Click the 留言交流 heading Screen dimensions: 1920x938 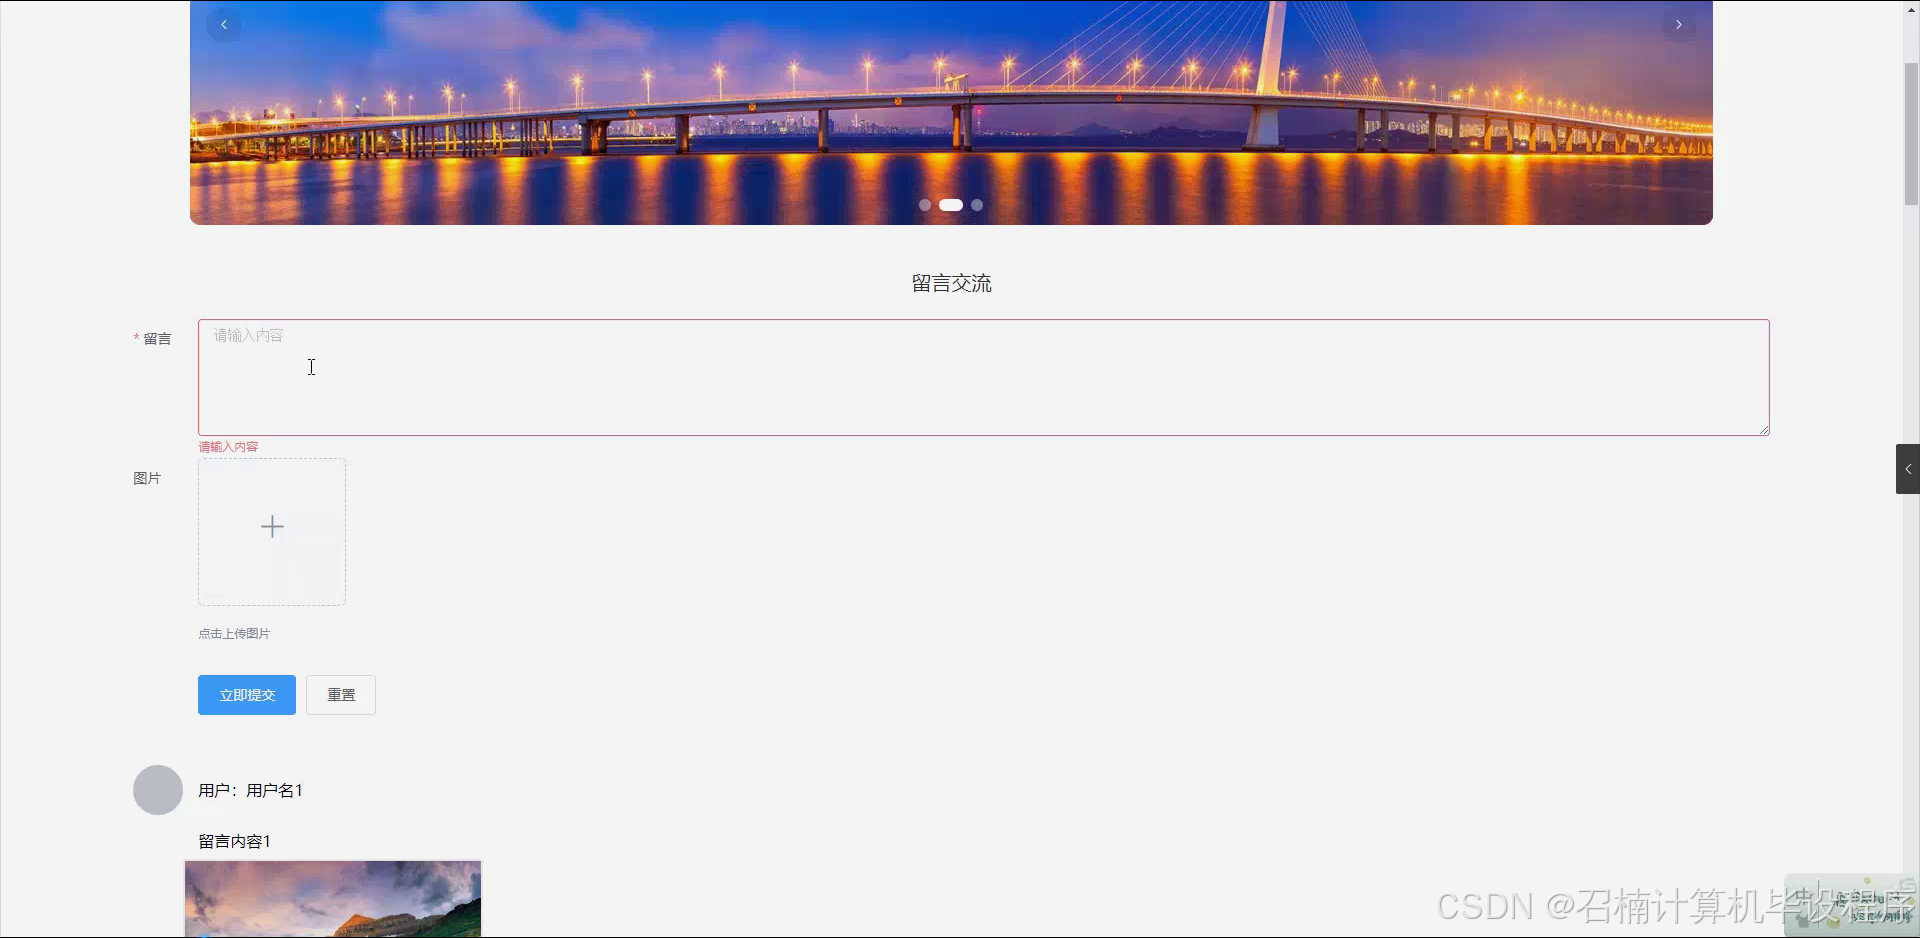[x=952, y=283]
